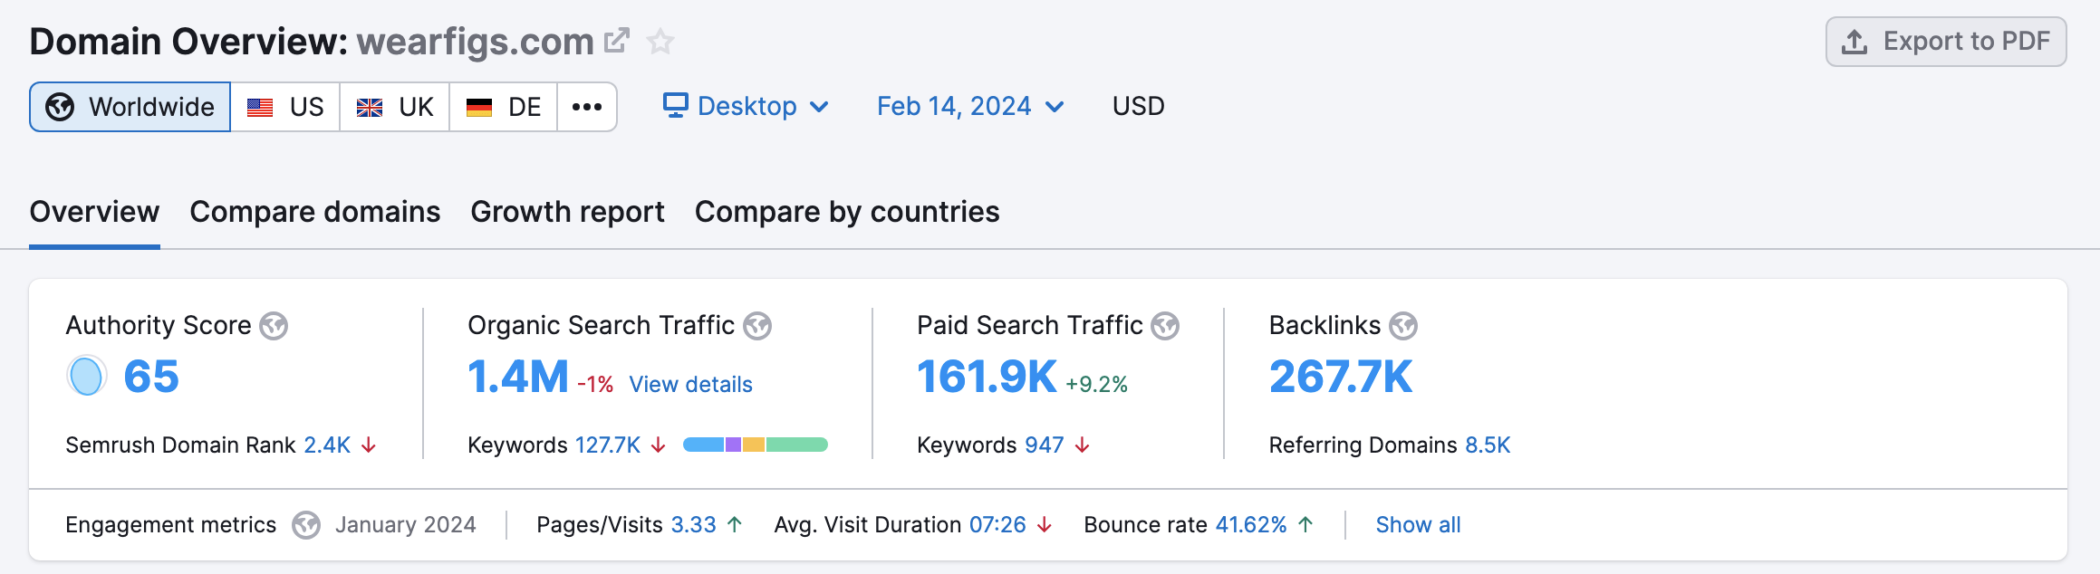The height and width of the screenshot is (574, 2100).
Task: Open Referring Domains 8.5K link
Action: point(1488,445)
